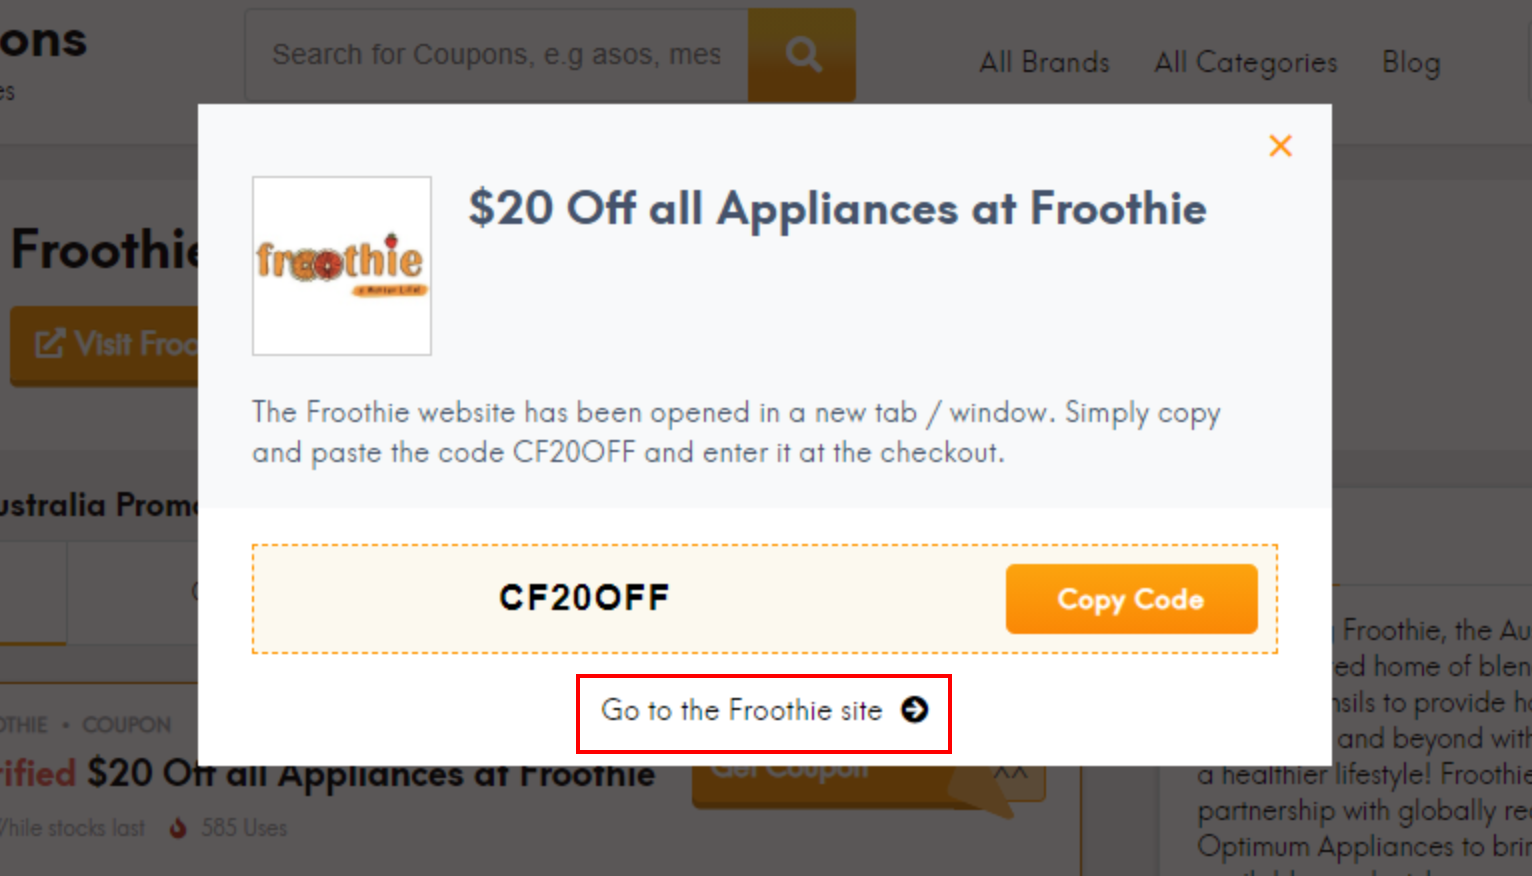Open the 'Blog' section
Screen dimensions: 1532x876
pos(1411,62)
